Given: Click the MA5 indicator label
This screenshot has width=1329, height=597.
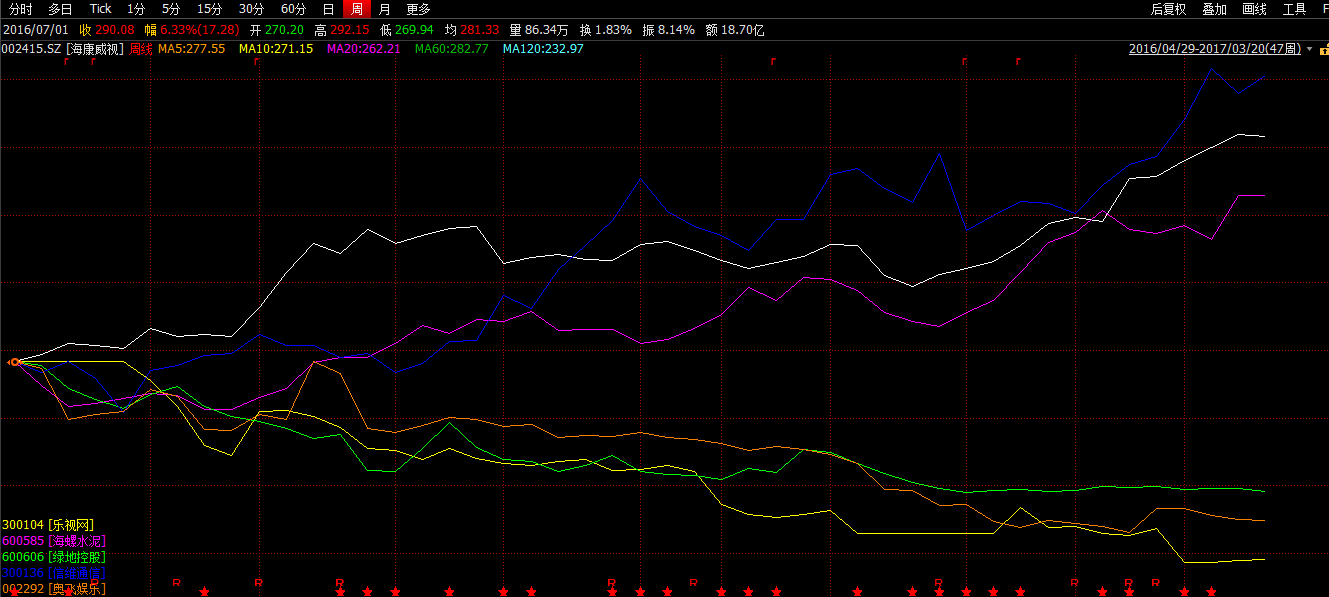Looking at the screenshot, I should [192, 49].
